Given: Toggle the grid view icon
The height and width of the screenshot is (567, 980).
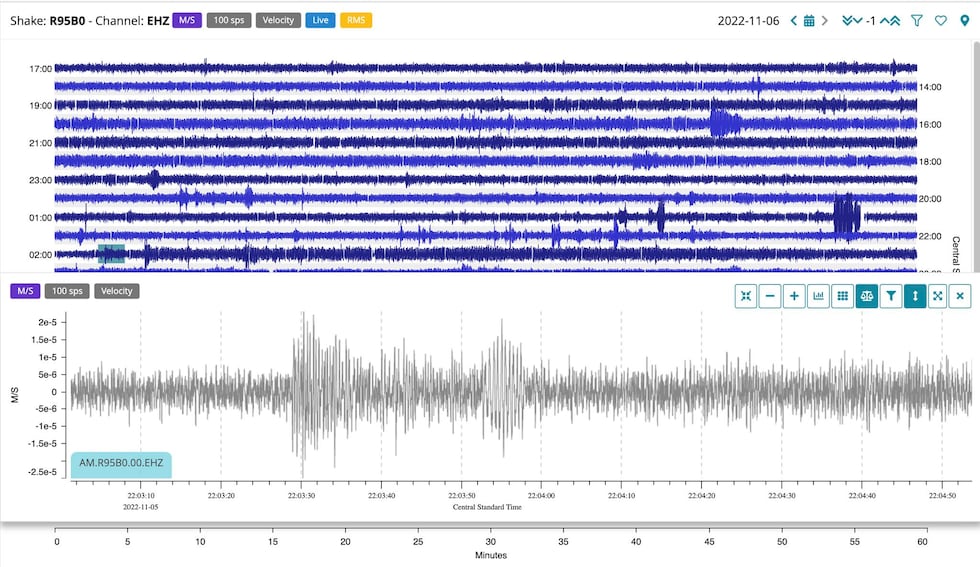Looking at the screenshot, I should click(x=842, y=296).
